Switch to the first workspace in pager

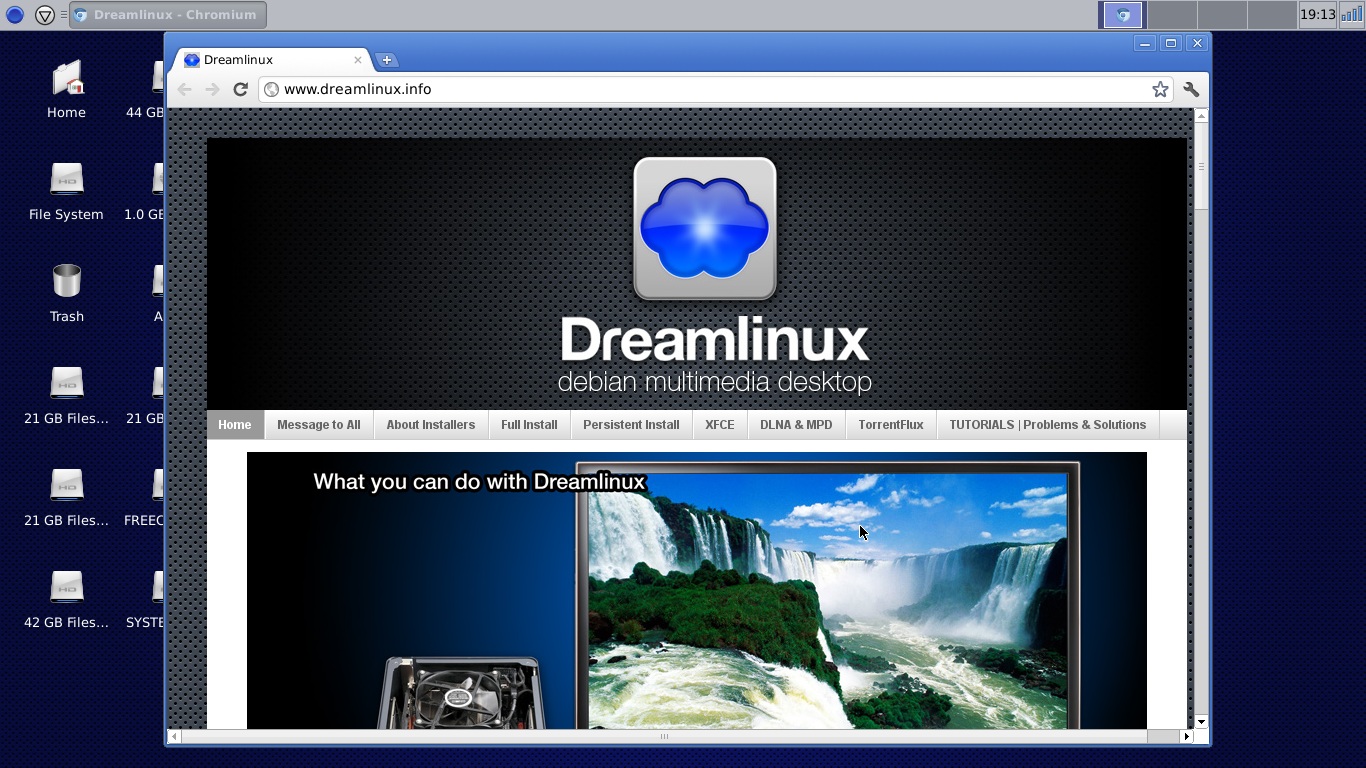click(x=1123, y=15)
